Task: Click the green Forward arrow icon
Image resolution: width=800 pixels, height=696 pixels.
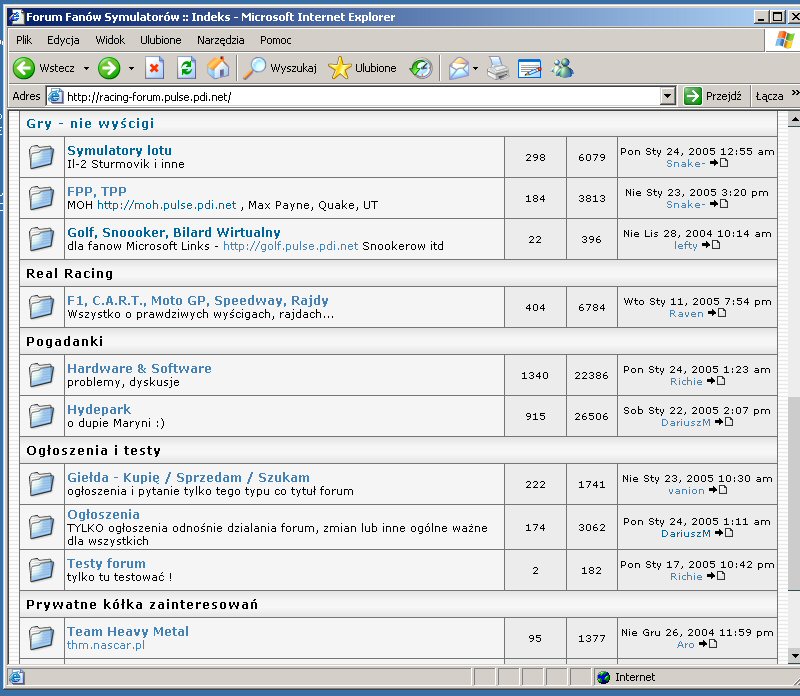Action: coord(109,68)
